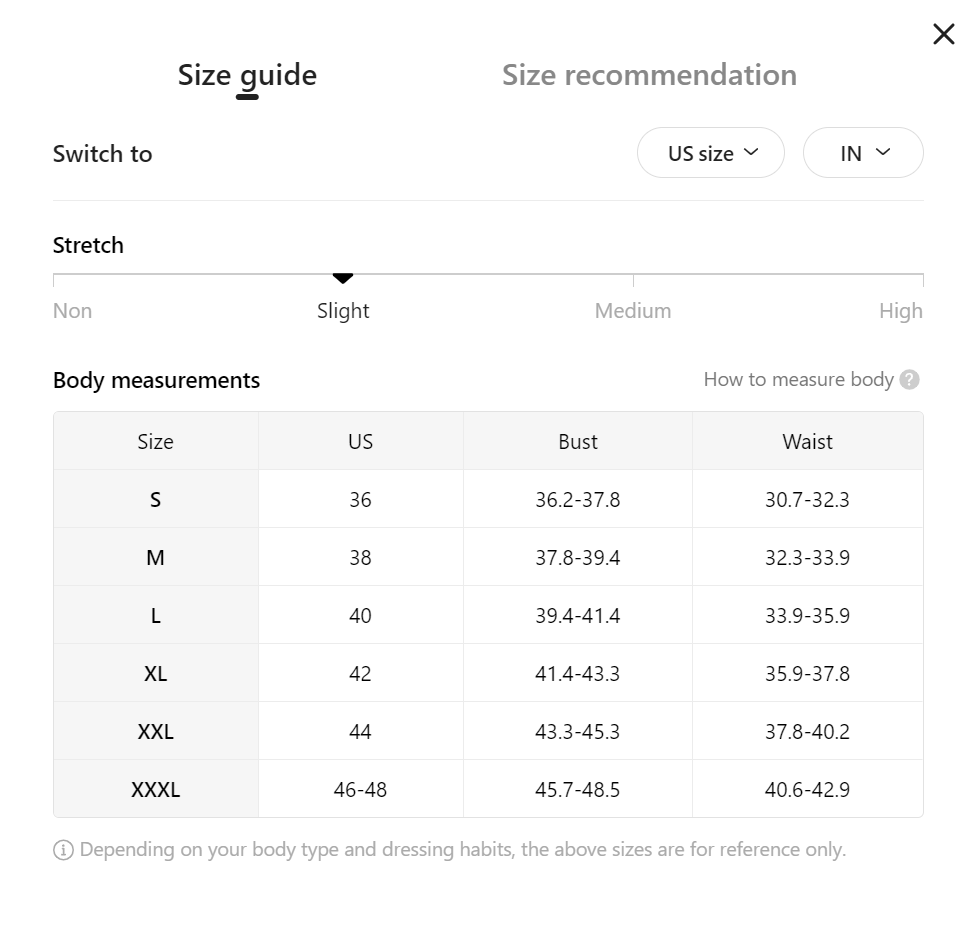Click the Medium stretch label

point(633,311)
